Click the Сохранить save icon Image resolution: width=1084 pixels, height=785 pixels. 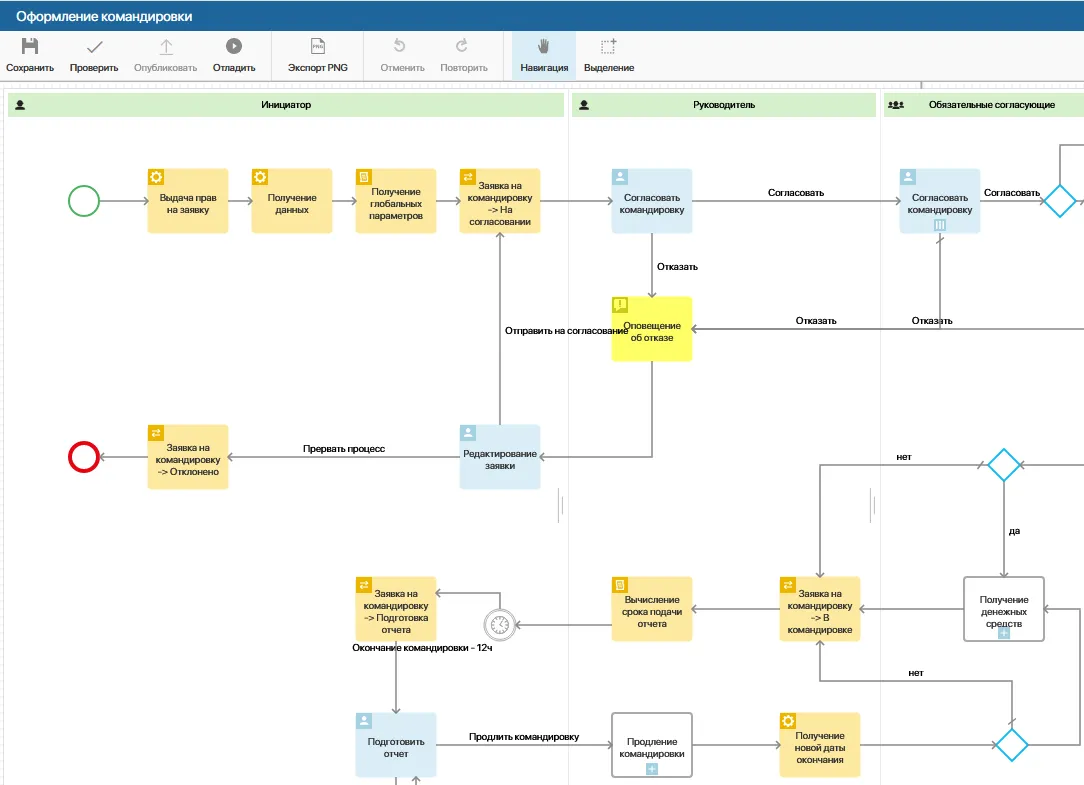tap(30, 47)
